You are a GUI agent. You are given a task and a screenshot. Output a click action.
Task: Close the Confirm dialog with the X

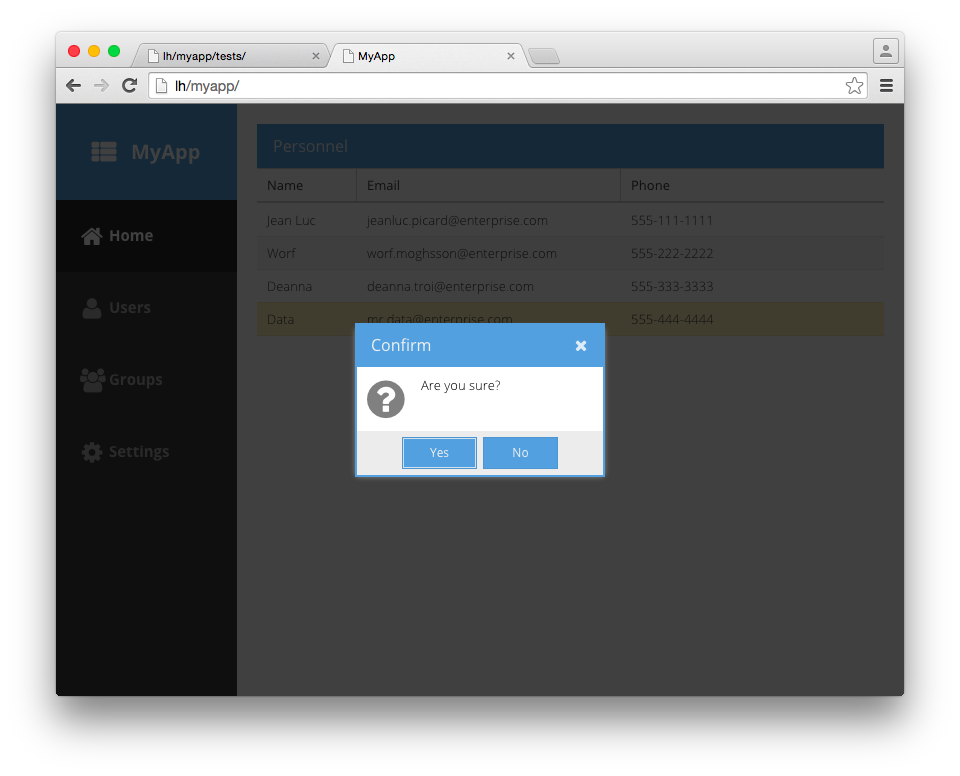[x=581, y=345]
